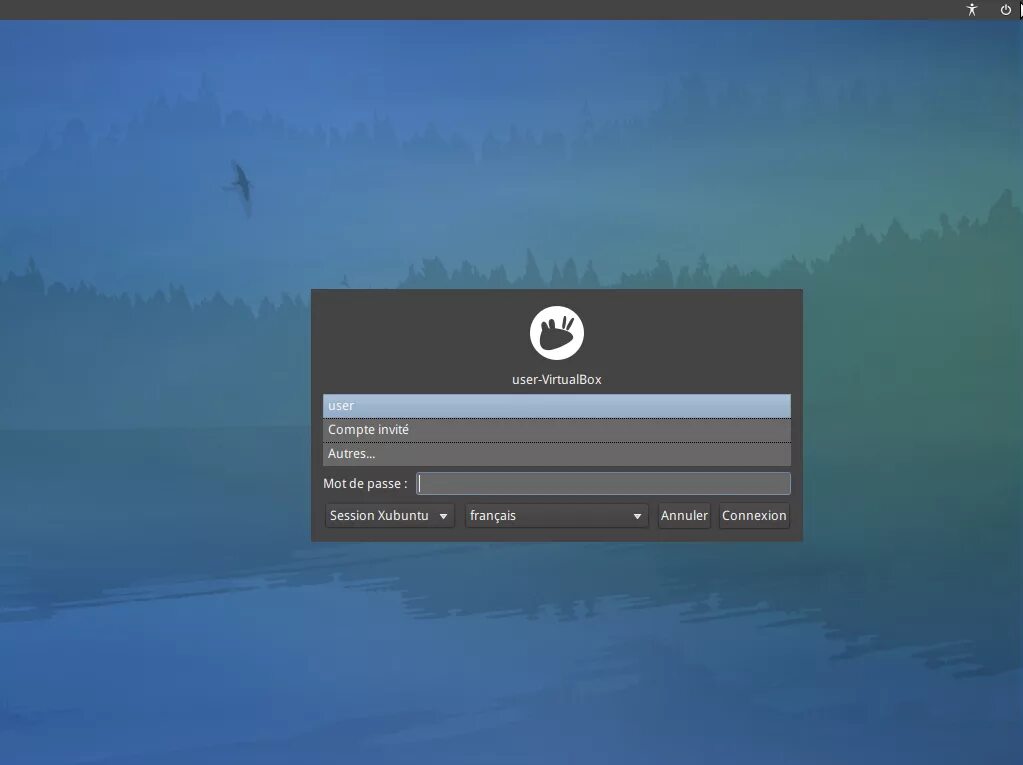Expand the language selector arrow
1023x765 pixels.
[637, 515]
